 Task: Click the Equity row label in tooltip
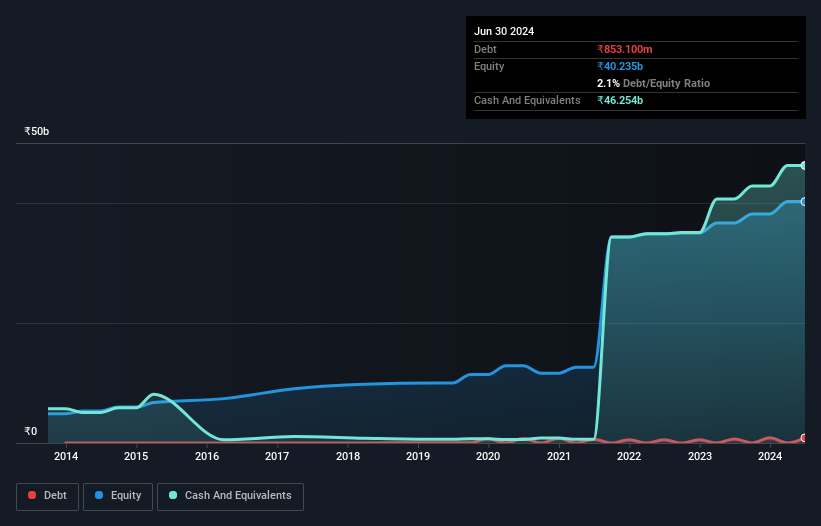[x=489, y=66]
